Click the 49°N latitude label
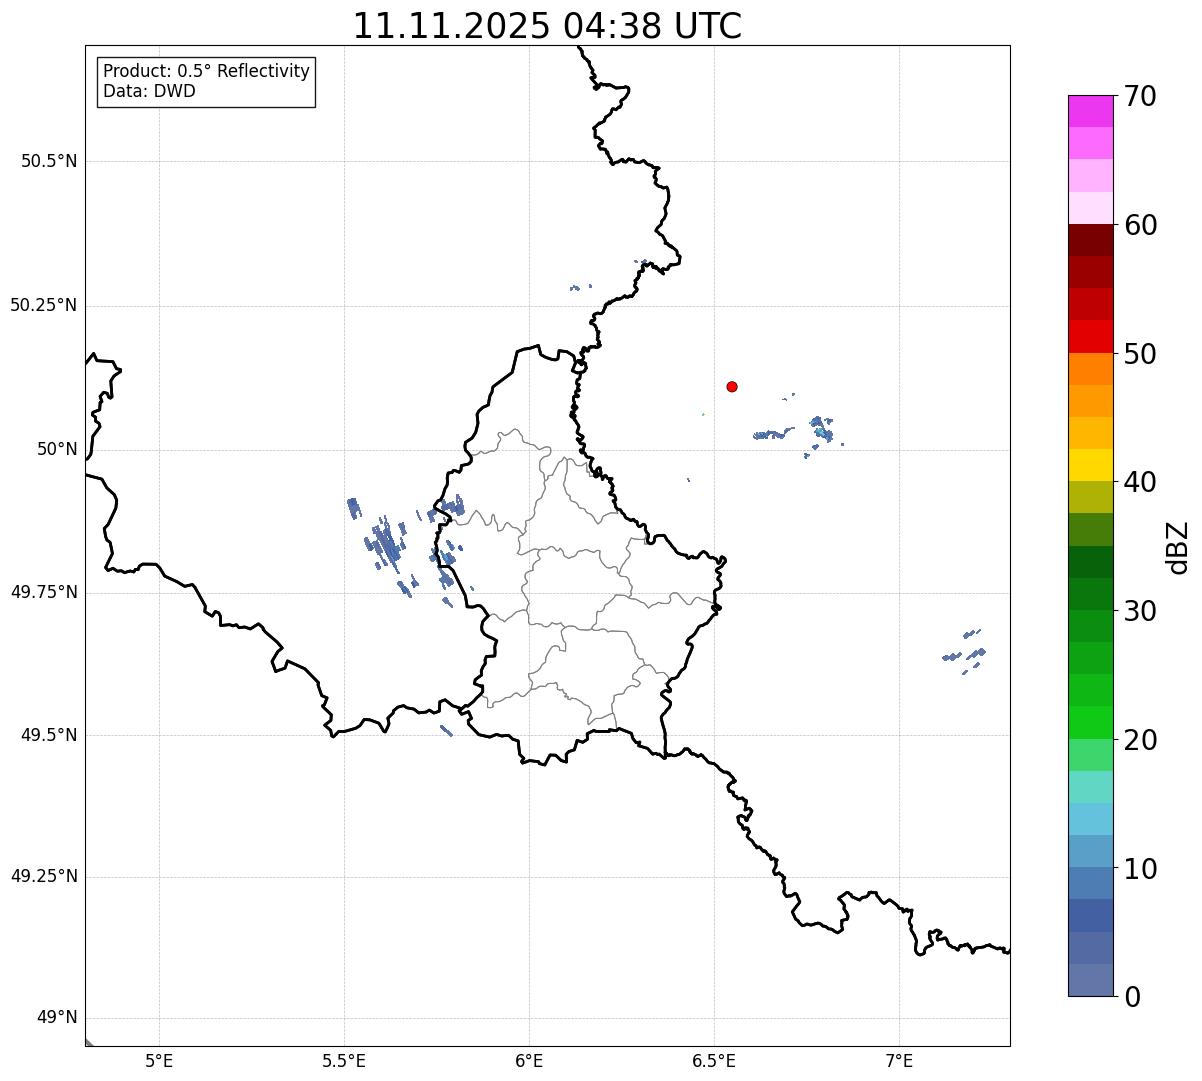 (x=57, y=1018)
